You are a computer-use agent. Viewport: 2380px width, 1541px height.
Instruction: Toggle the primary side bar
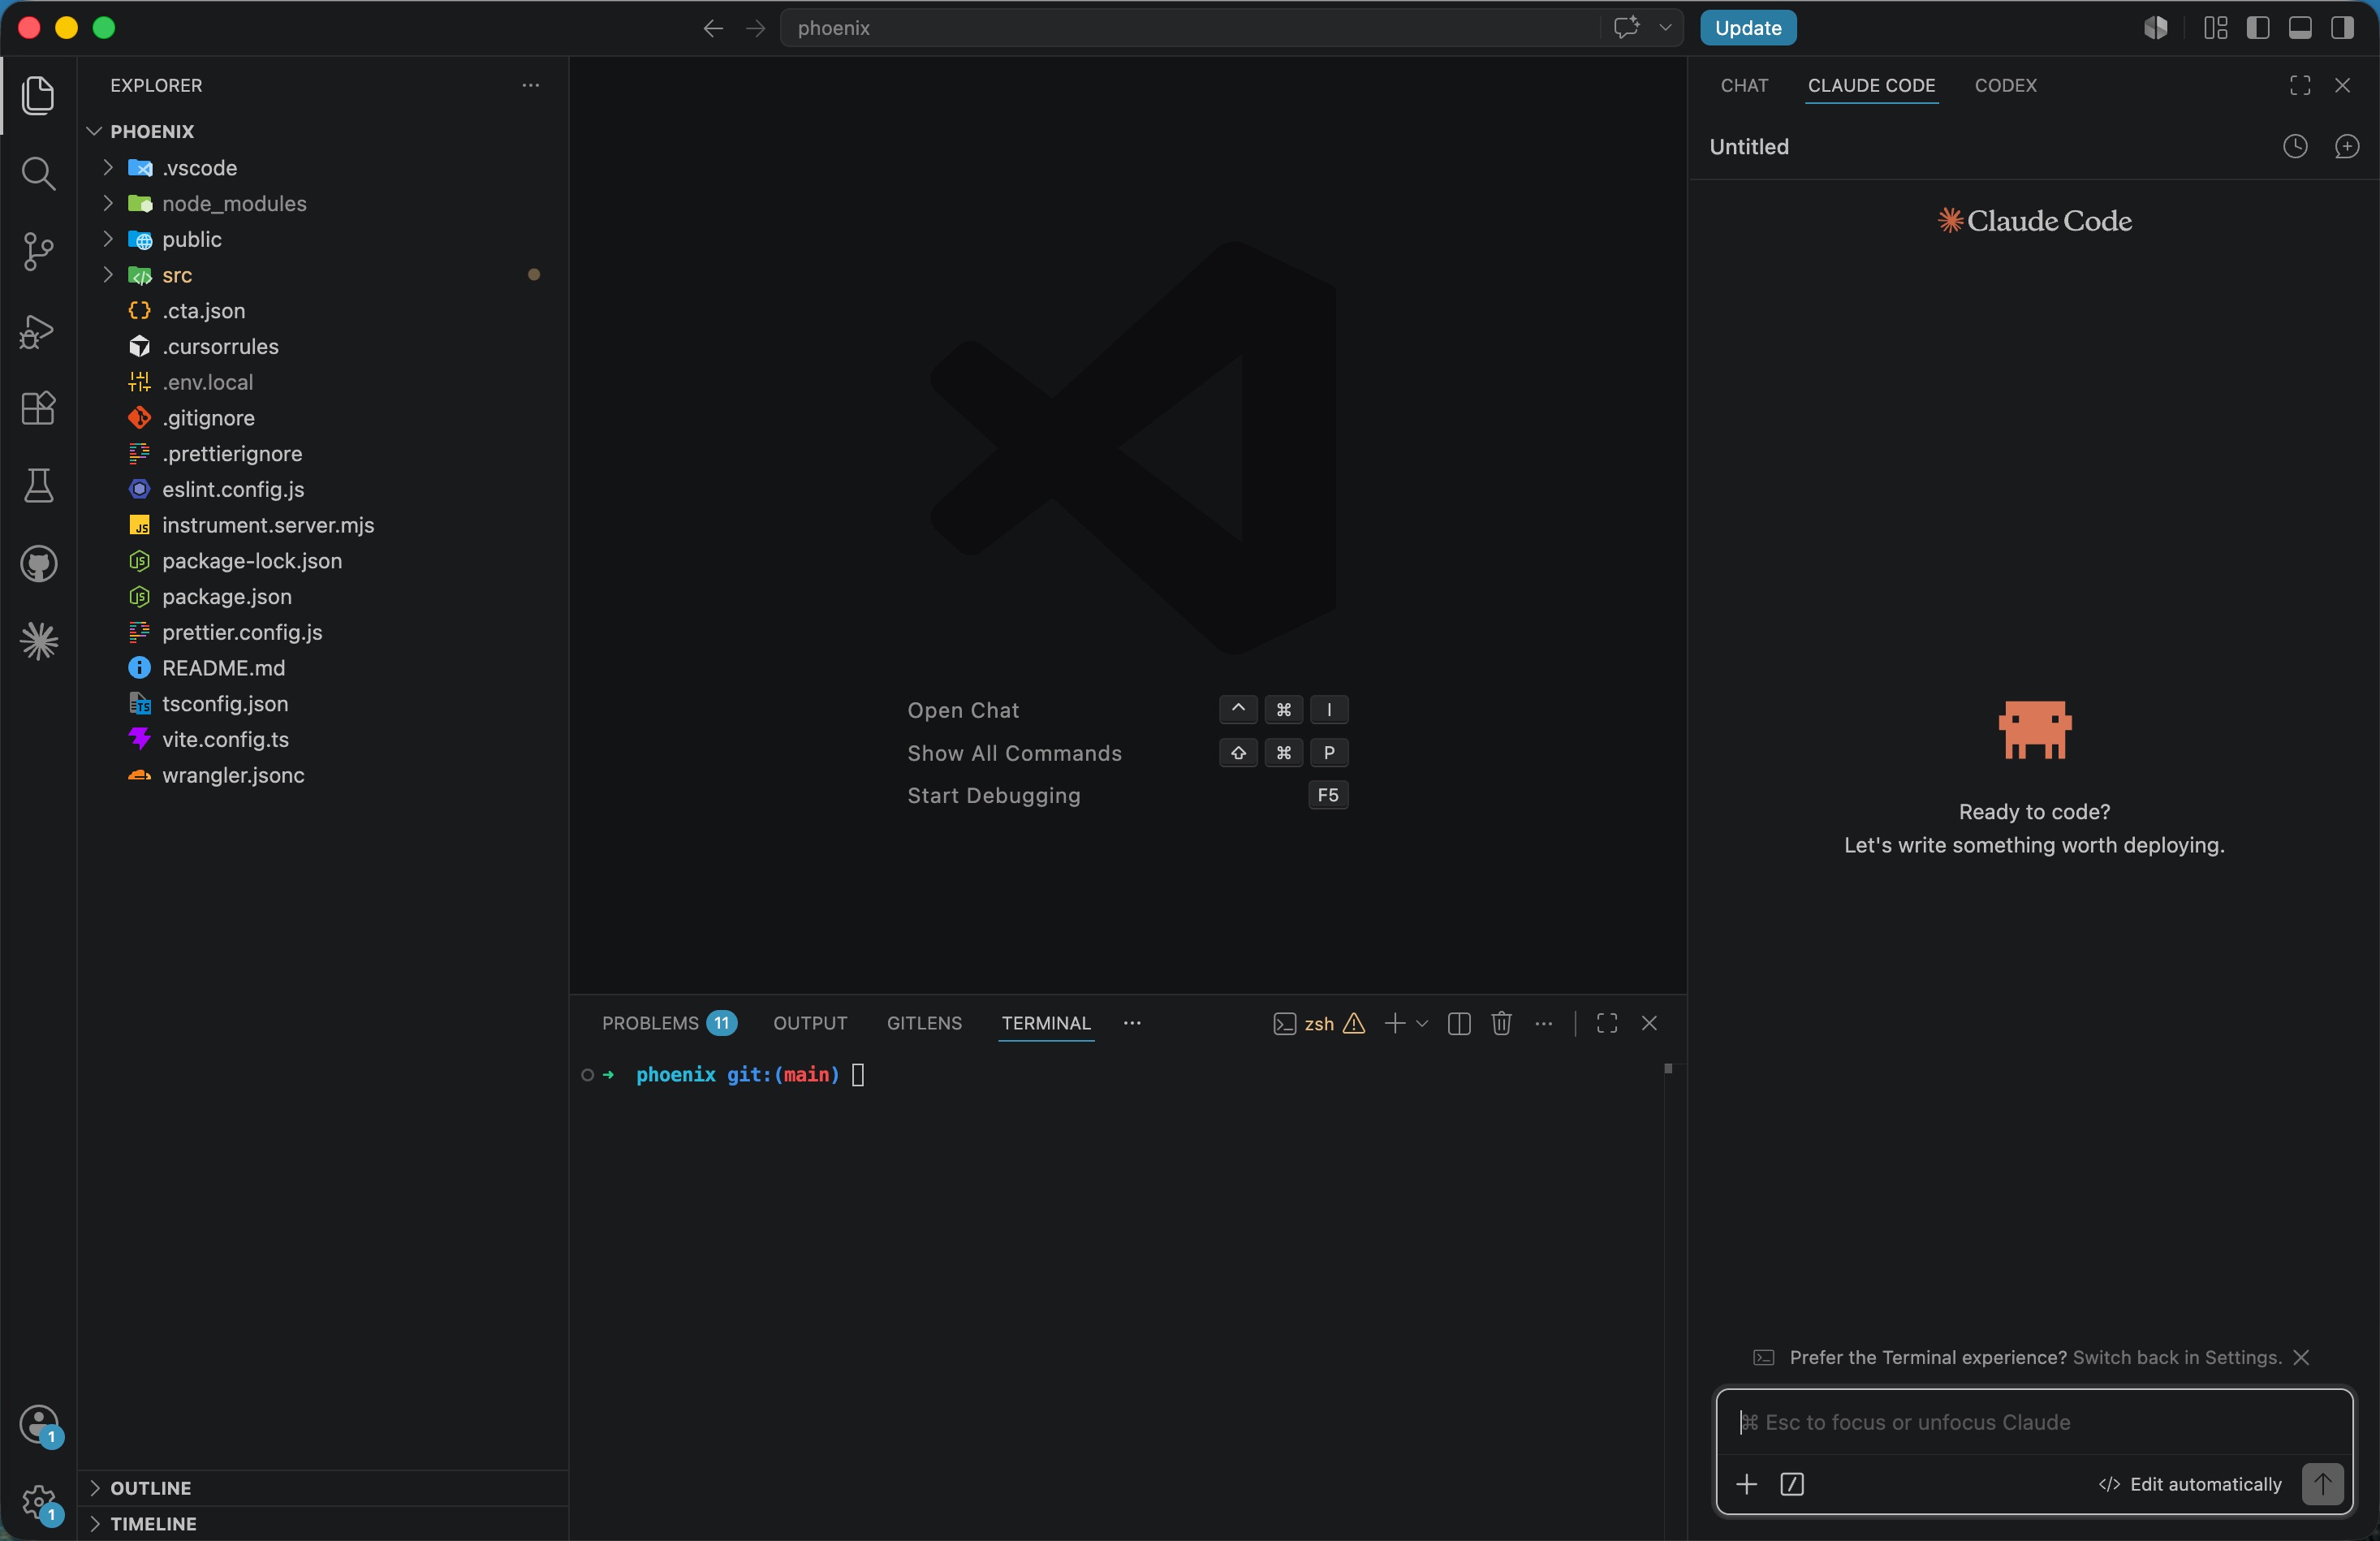(2257, 27)
